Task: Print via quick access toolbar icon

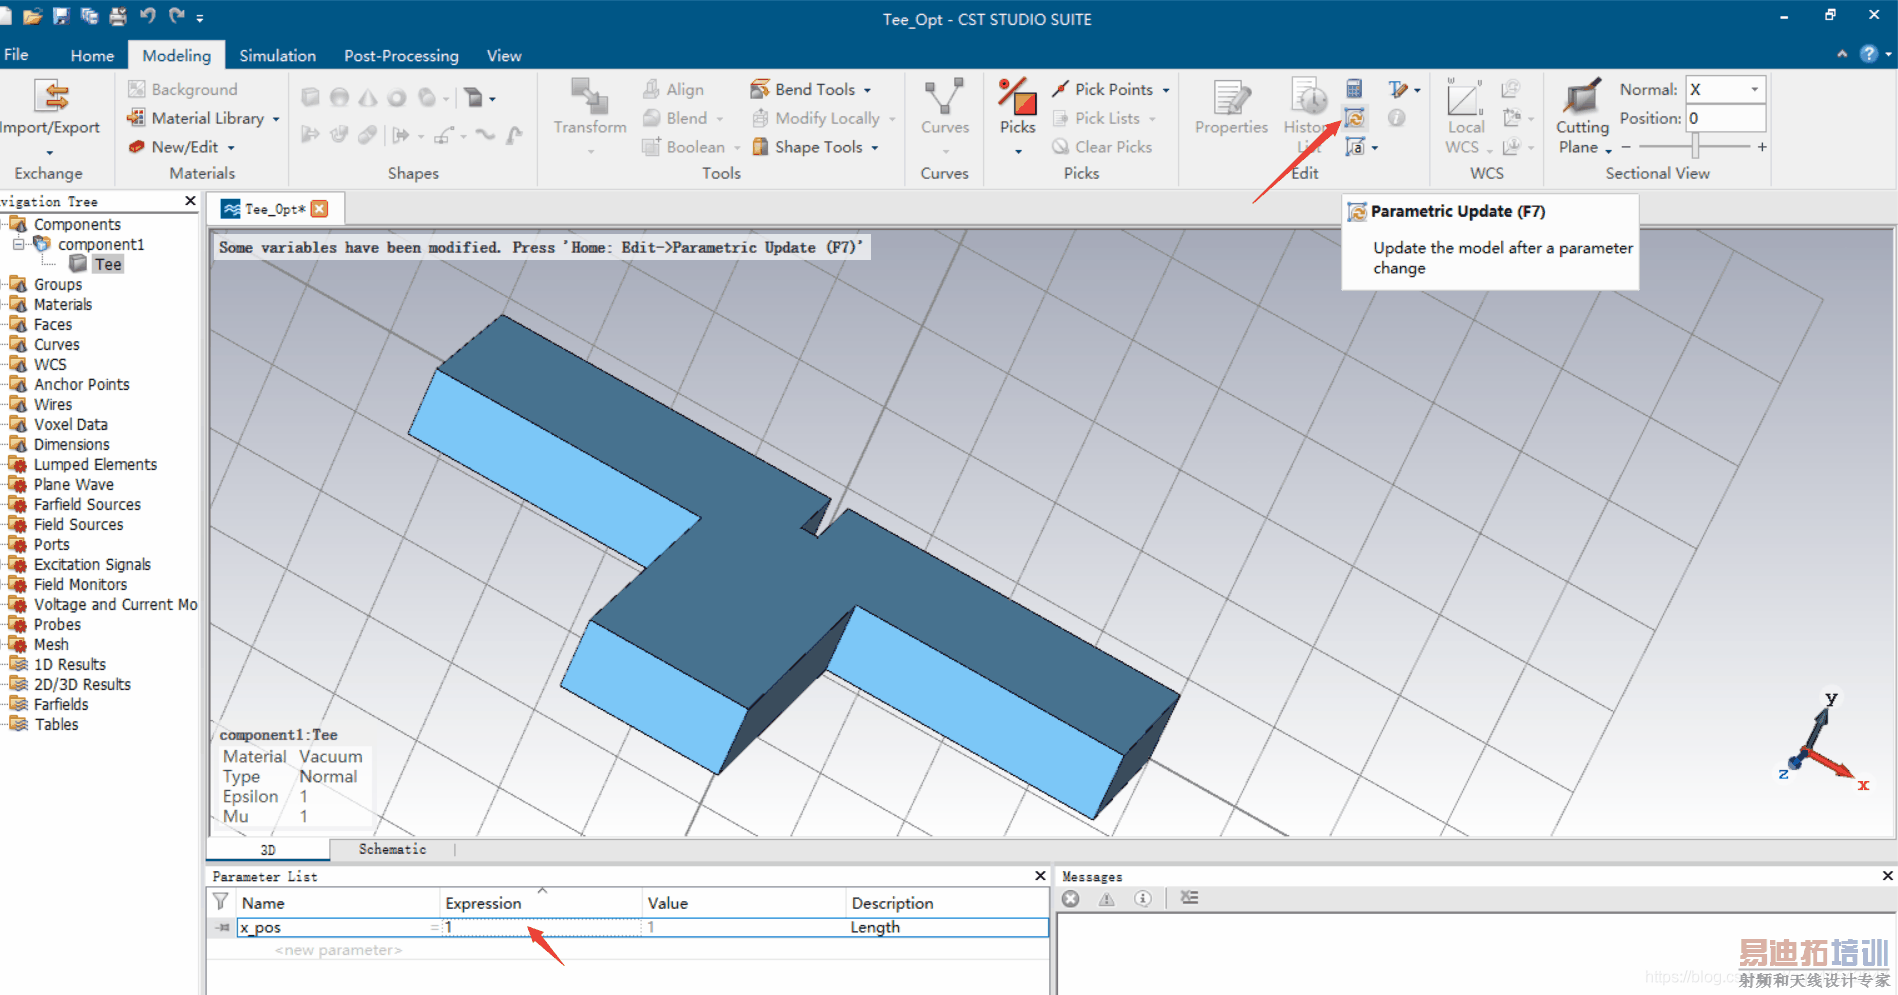Action: tap(118, 16)
